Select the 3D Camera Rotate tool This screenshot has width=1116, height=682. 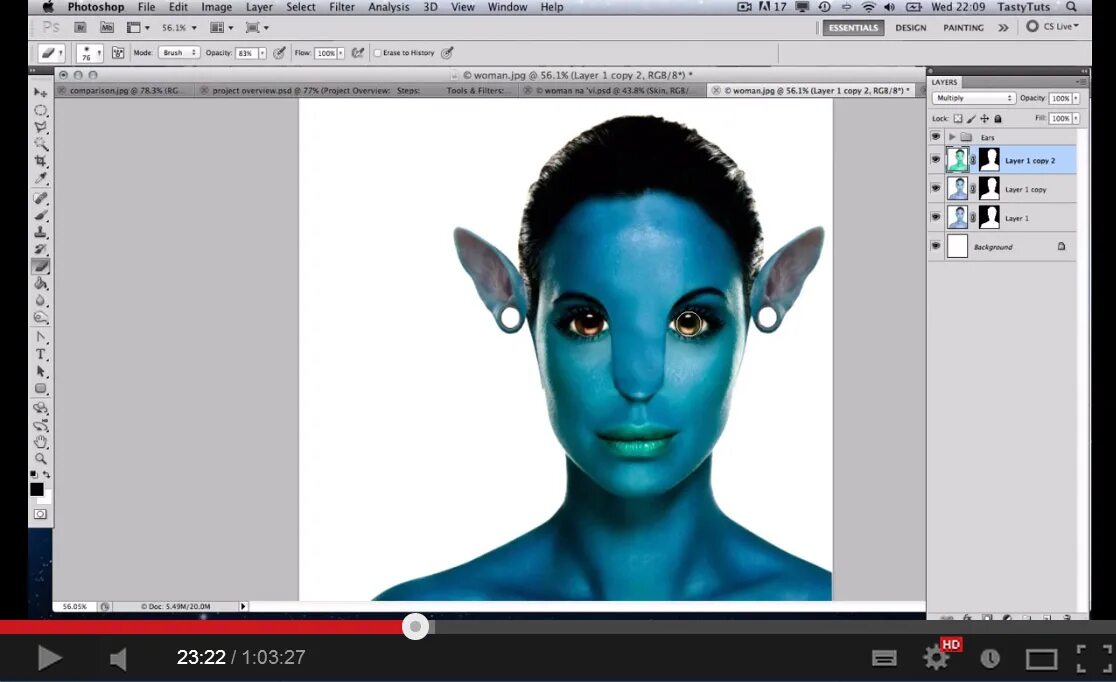41,425
